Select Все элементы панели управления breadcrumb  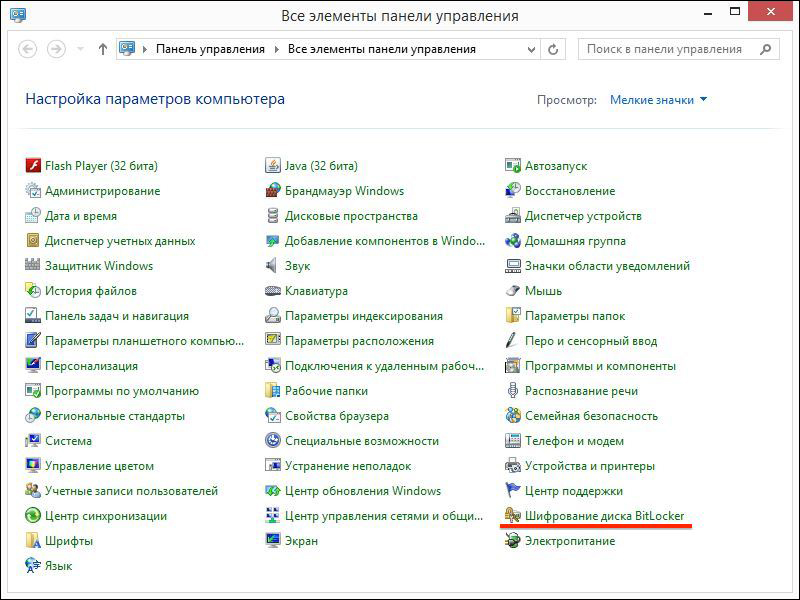click(x=382, y=49)
